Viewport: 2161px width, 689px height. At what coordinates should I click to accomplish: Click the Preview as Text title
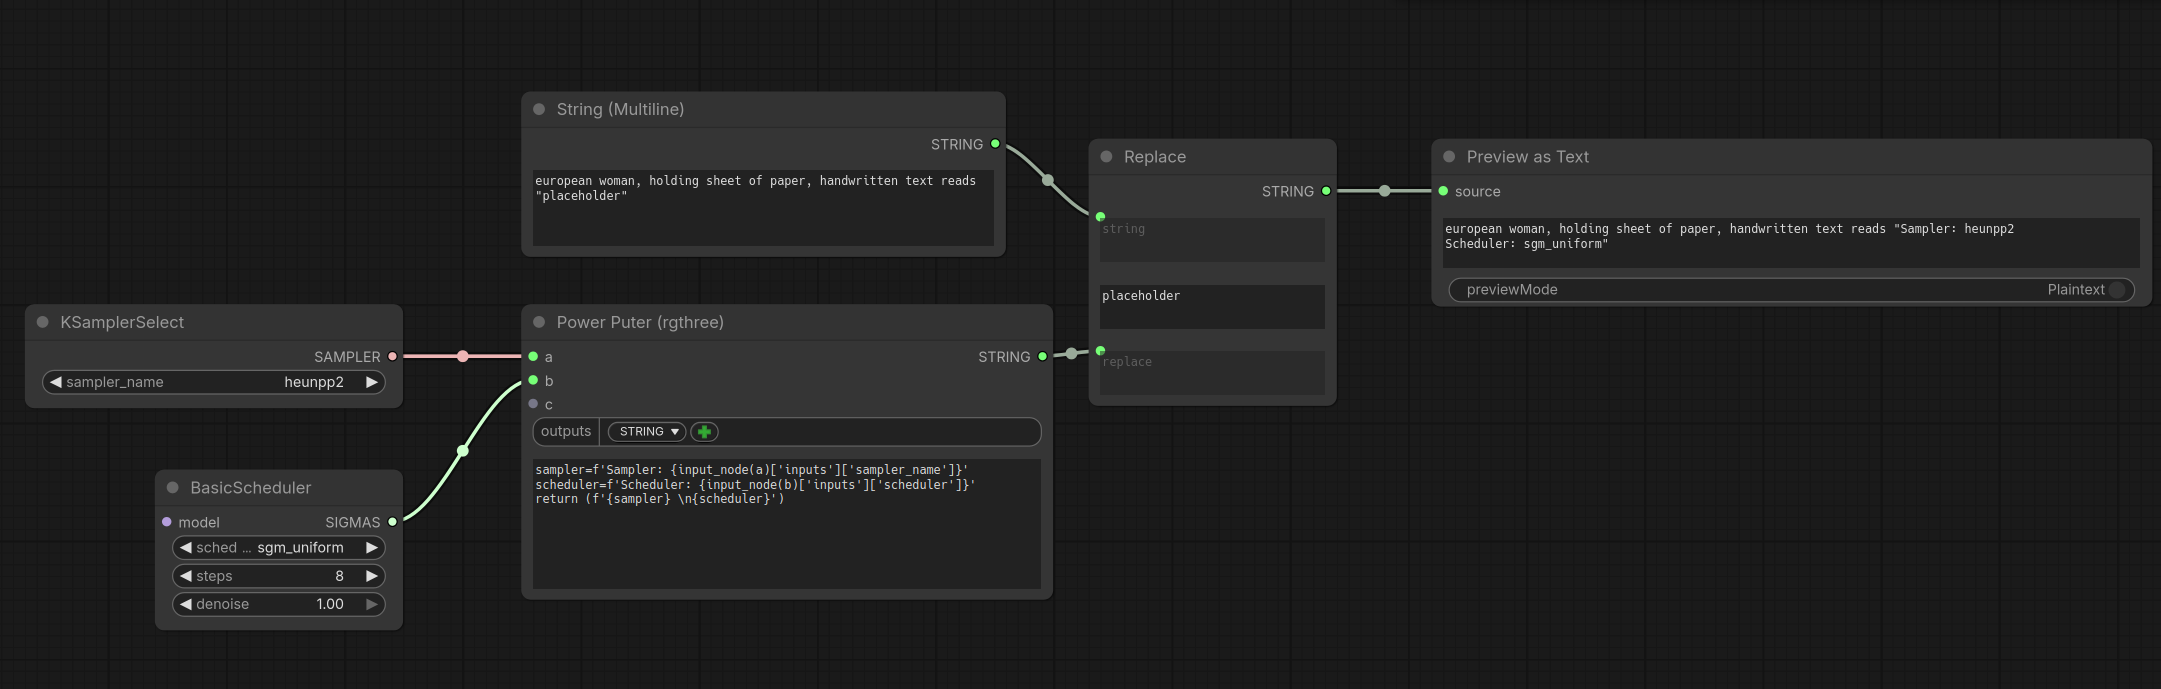pyautogui.click(x=1528, y=157)
